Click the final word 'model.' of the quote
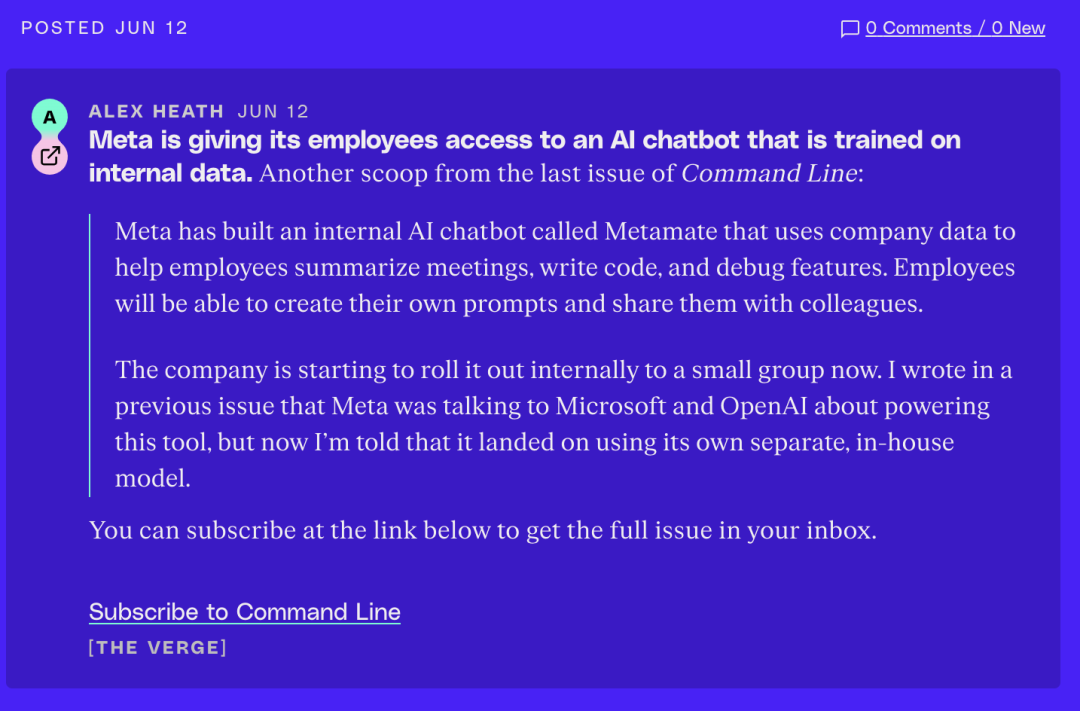The image size is (1080, 711). [153, 478]
